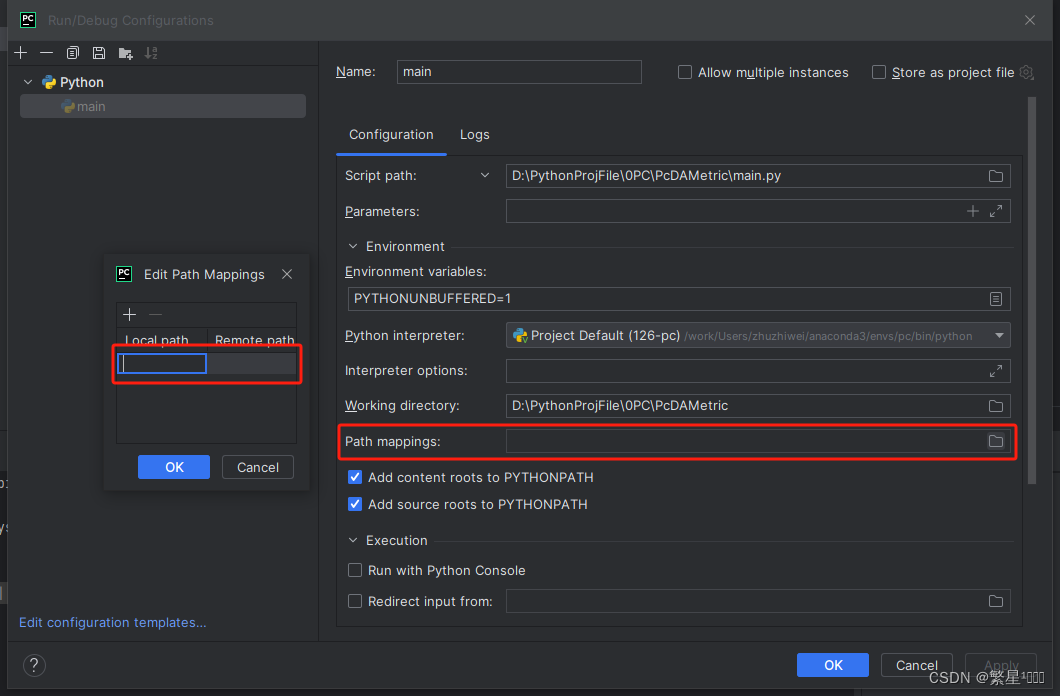Browse for working directory folder
Image resolution: width=1060 pixels, height=696 pixels.
996,406
